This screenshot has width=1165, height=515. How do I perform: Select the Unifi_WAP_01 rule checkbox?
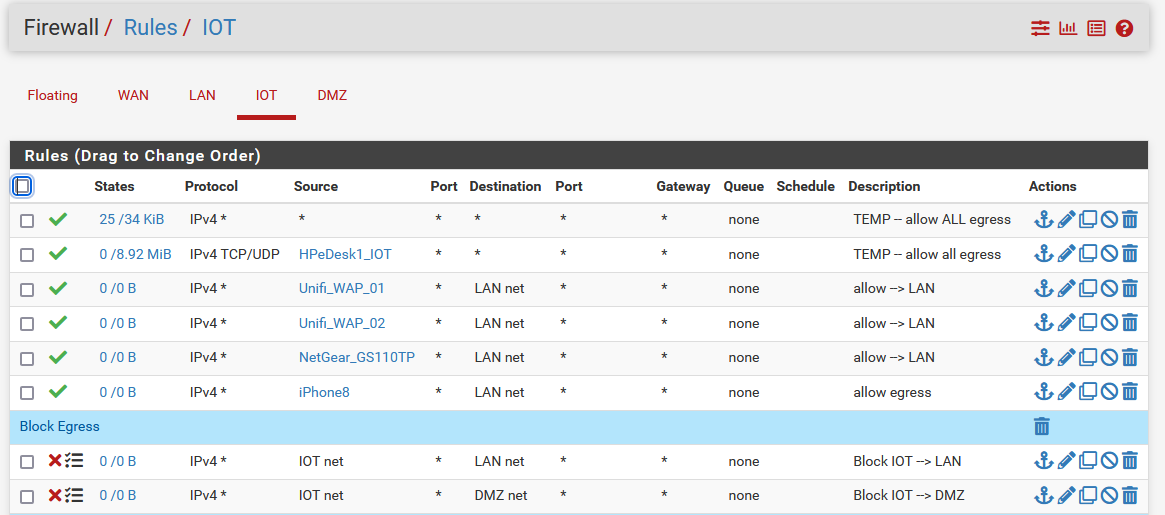click(27, 290)
